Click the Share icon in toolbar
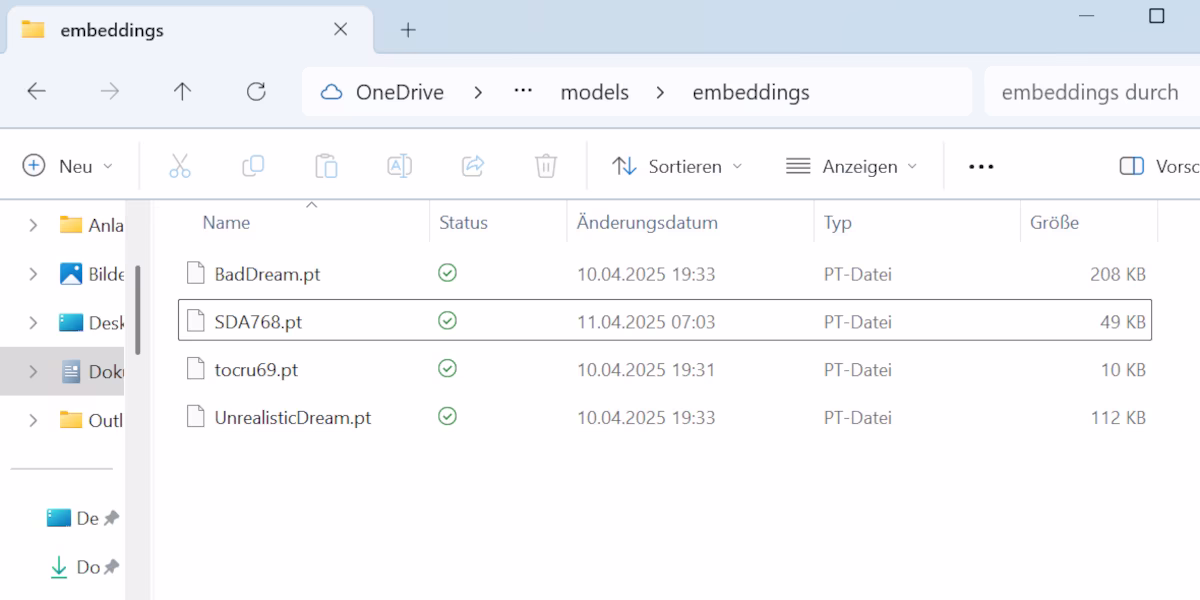1200x600 pixels. 473,166
